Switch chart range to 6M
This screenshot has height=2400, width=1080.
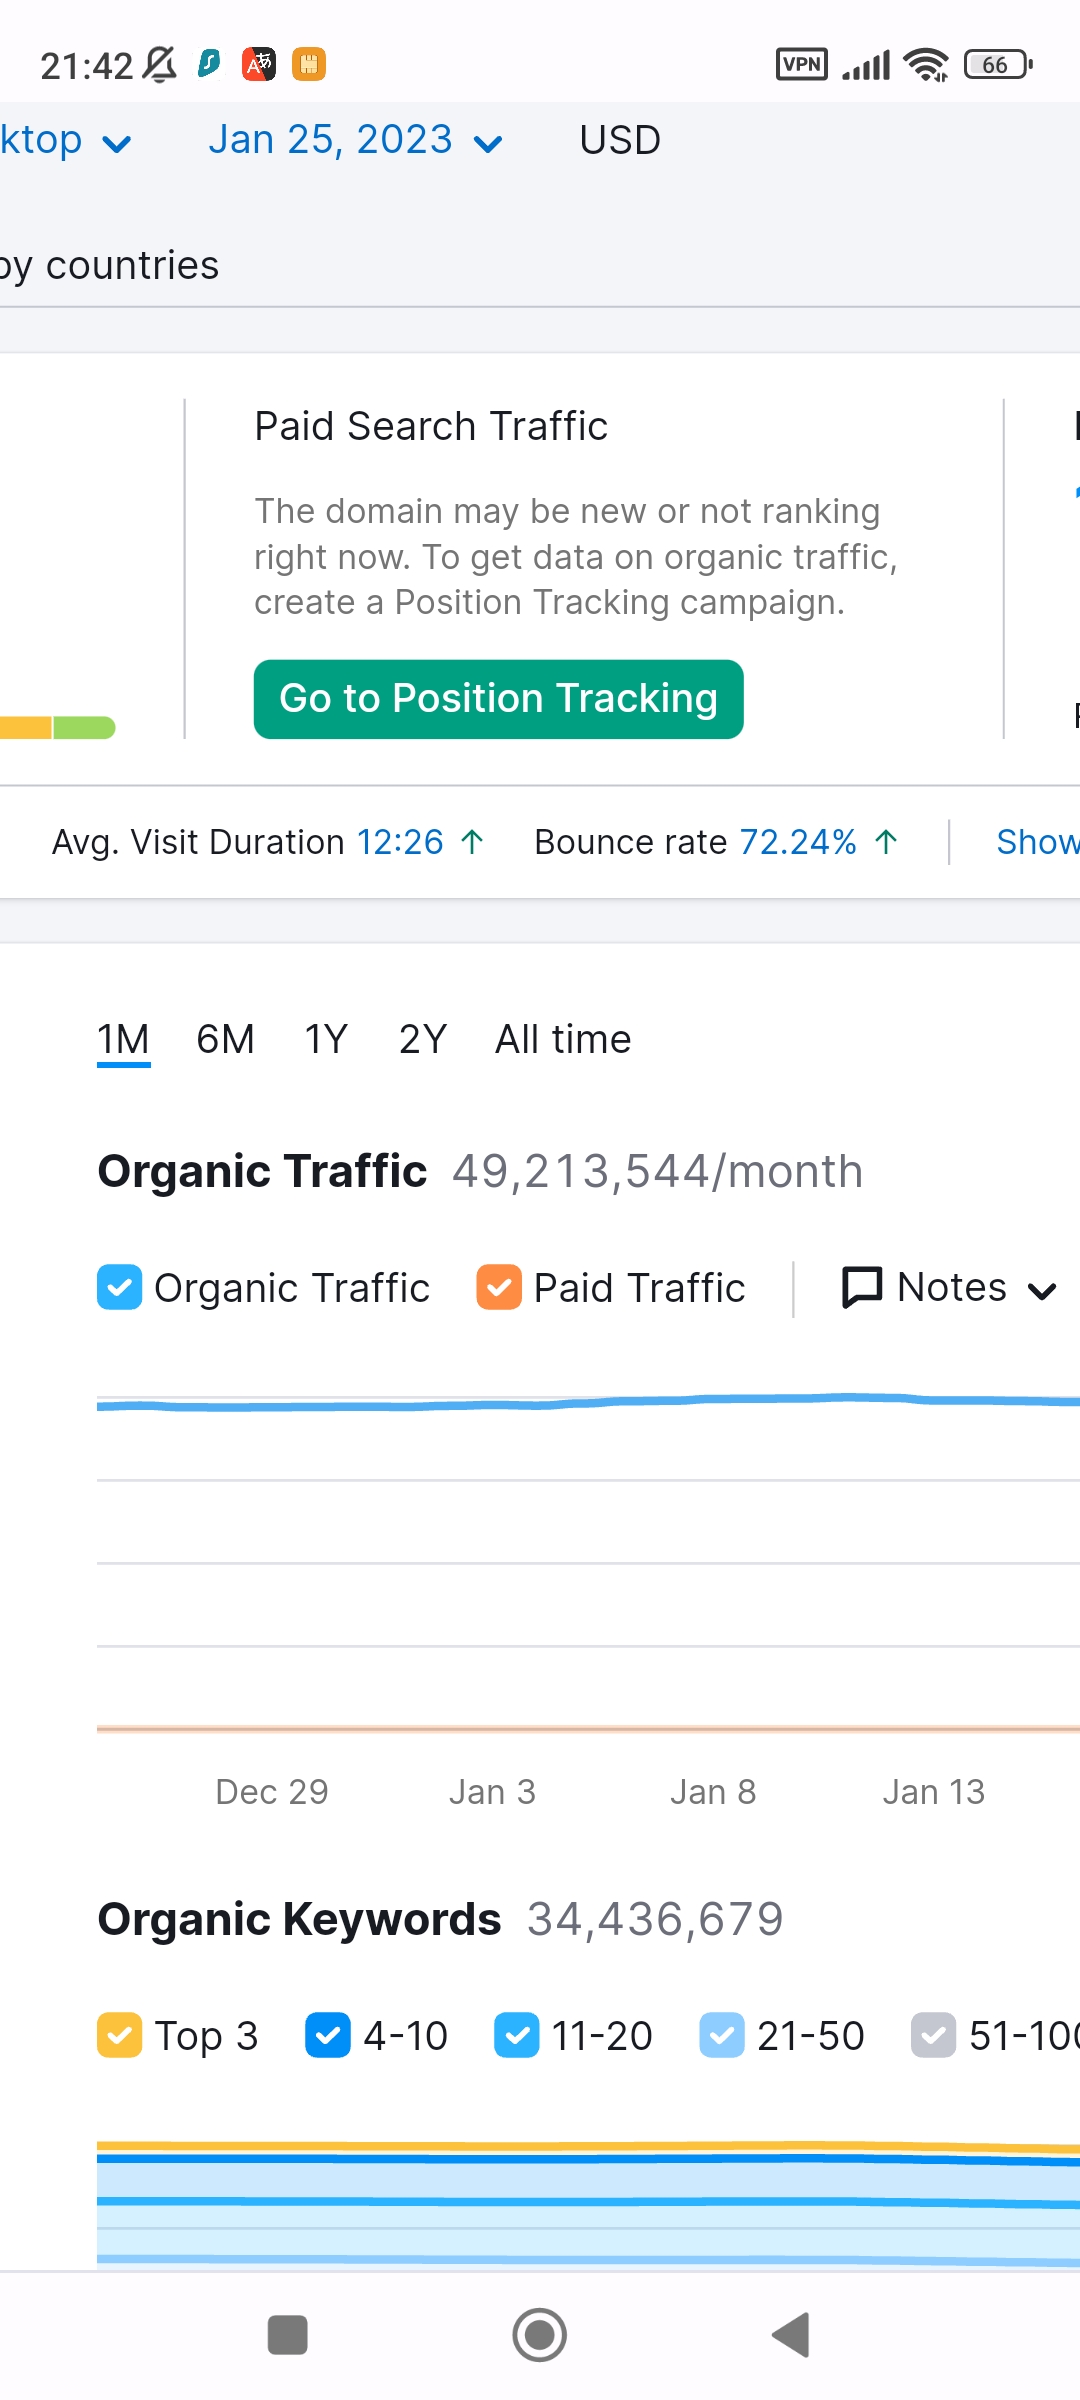225,1040
